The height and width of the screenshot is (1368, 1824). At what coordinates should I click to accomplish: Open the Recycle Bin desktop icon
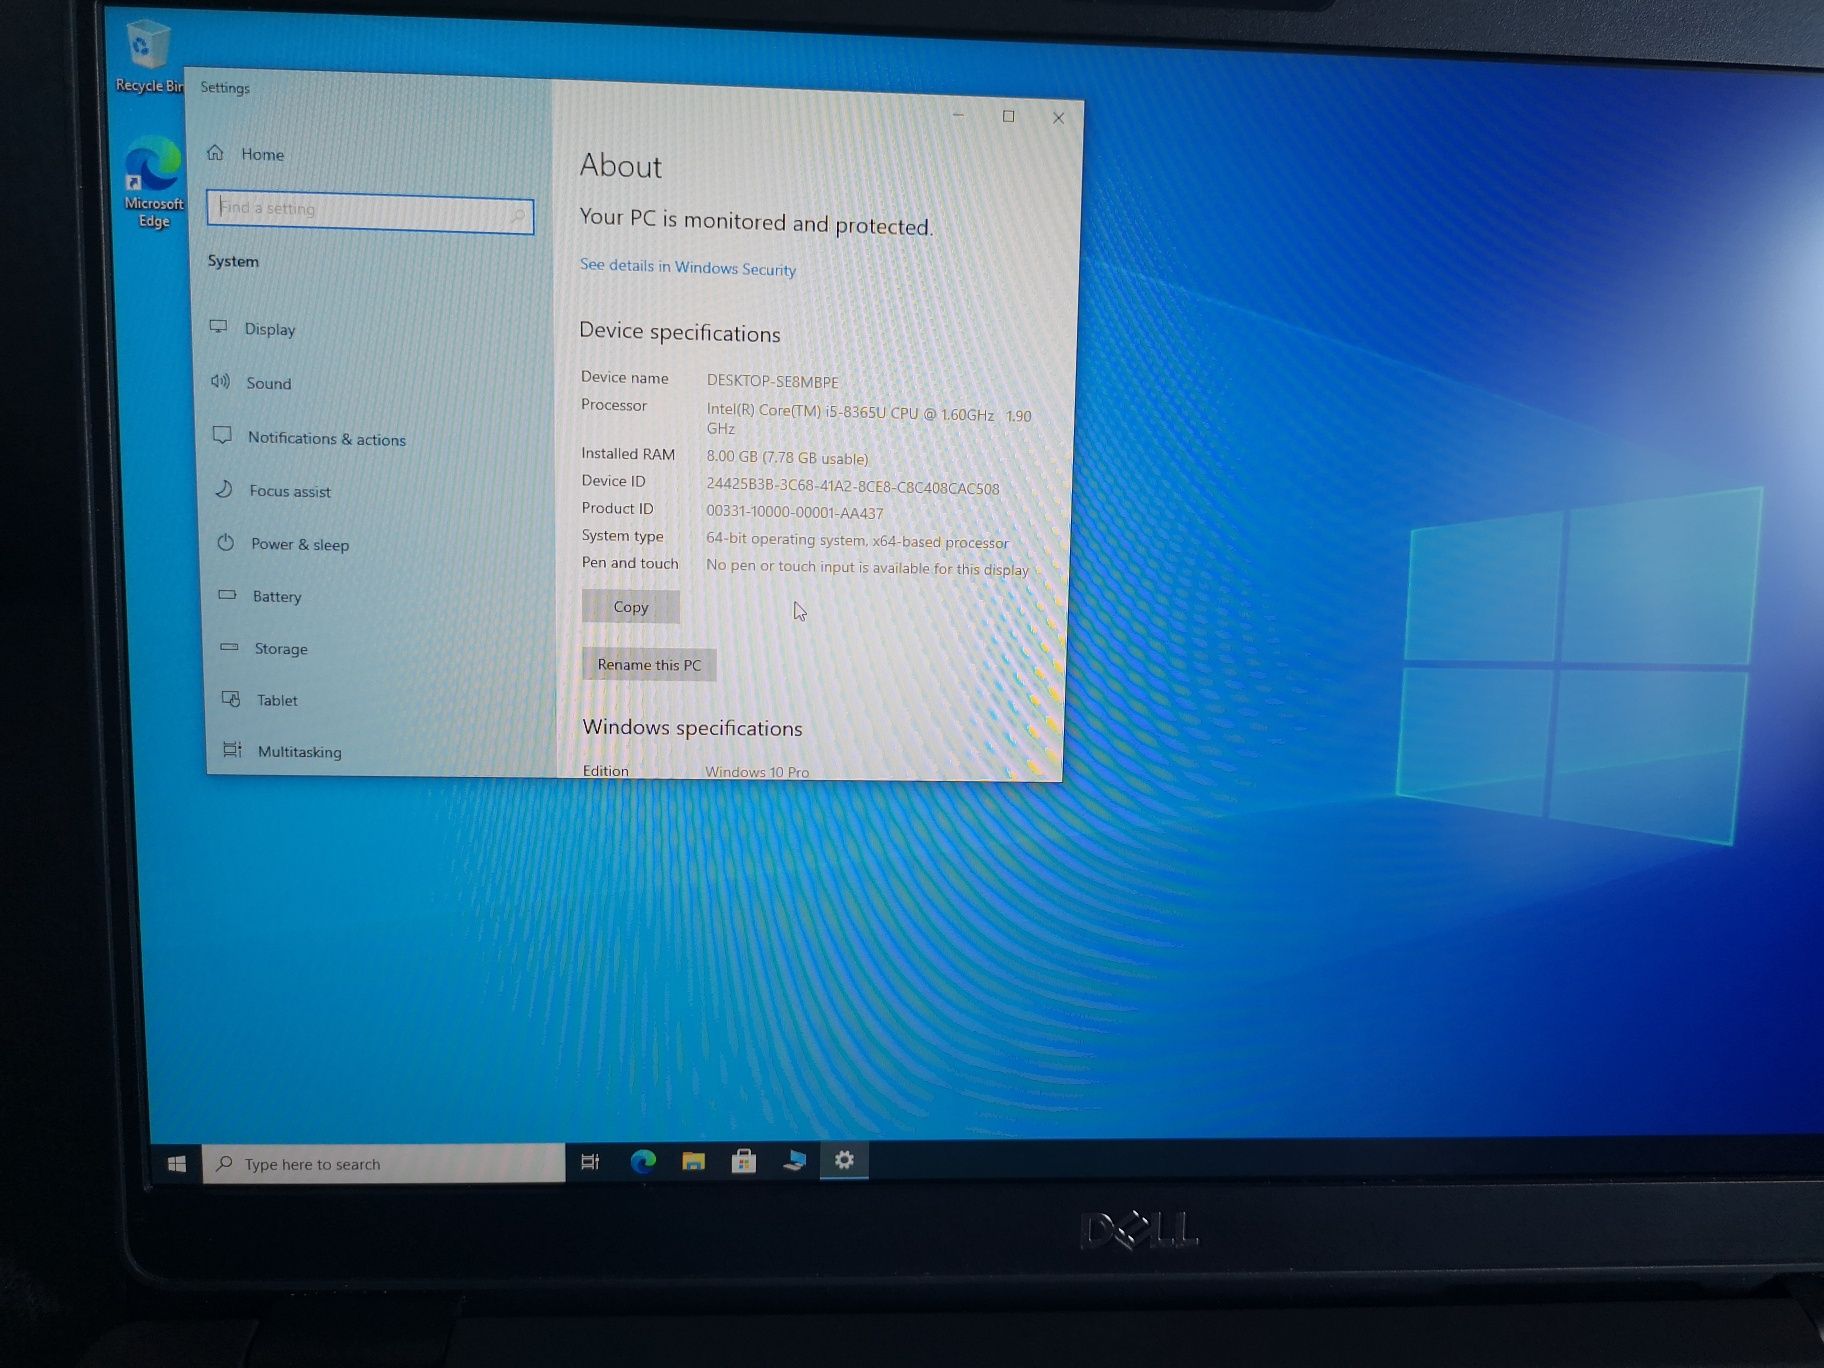tap(148, 56)
